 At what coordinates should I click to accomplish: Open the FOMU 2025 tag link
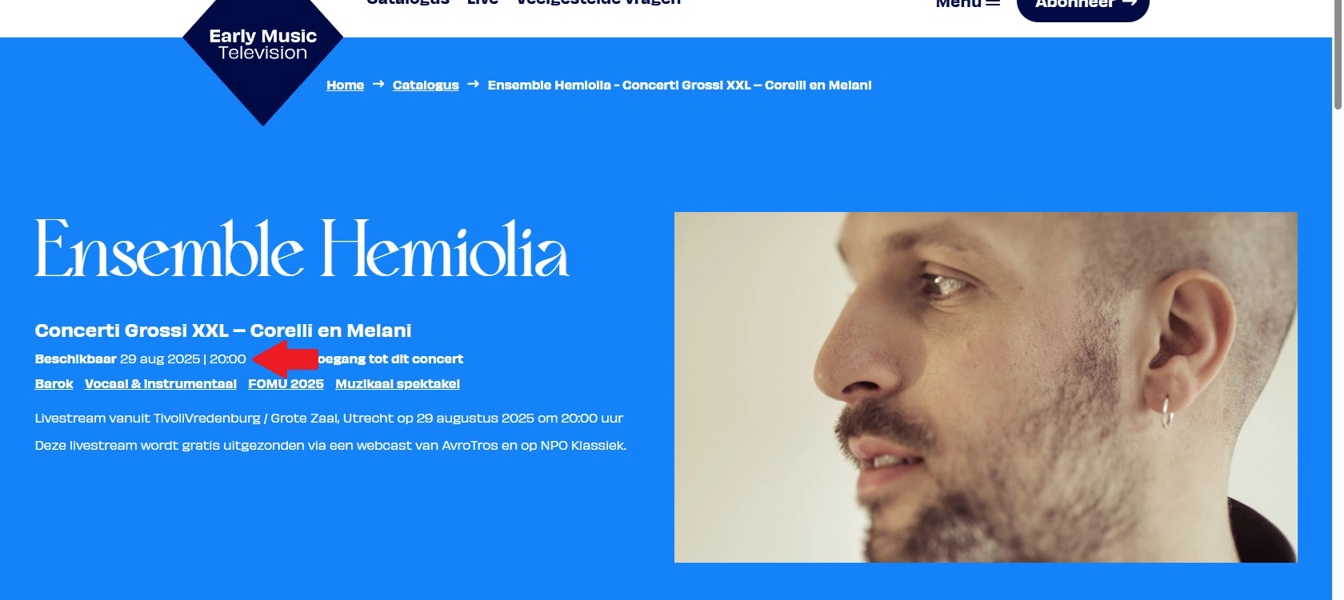click(x=286, y=384)
